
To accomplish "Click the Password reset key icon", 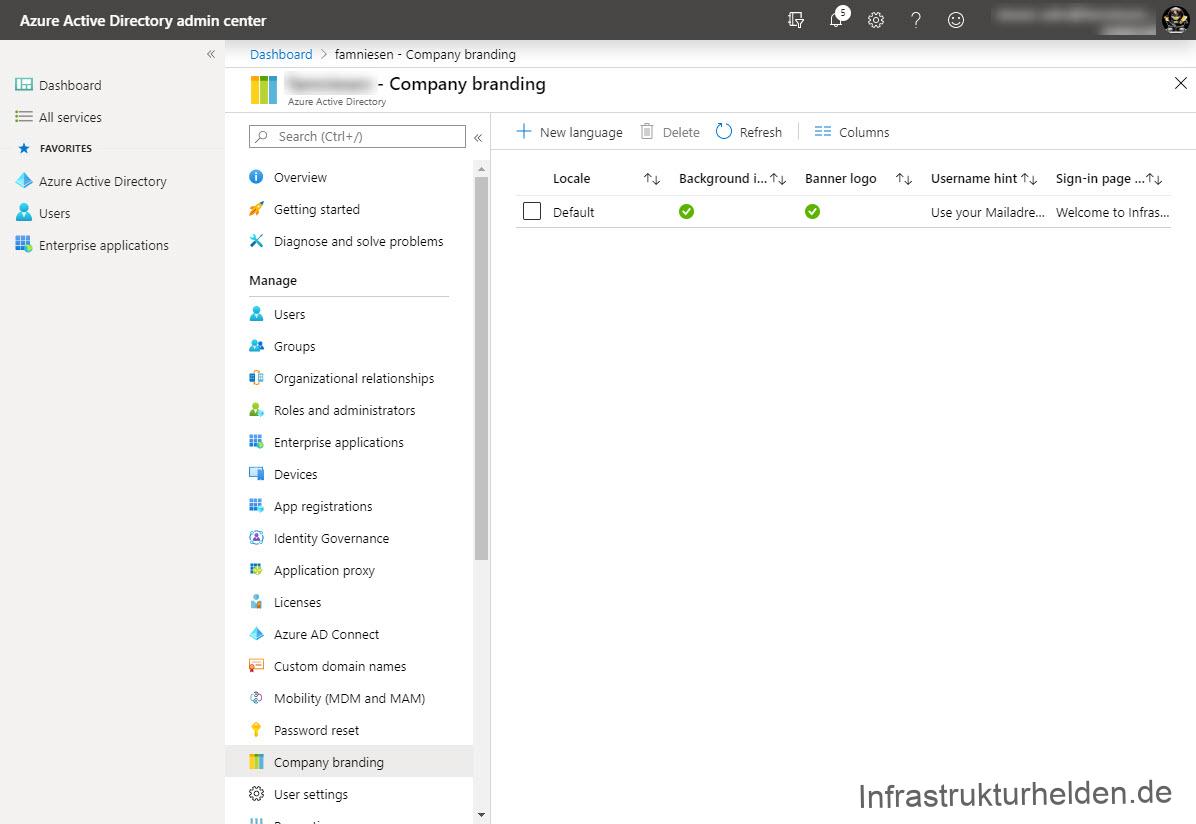I will click(x=256, y=730).
